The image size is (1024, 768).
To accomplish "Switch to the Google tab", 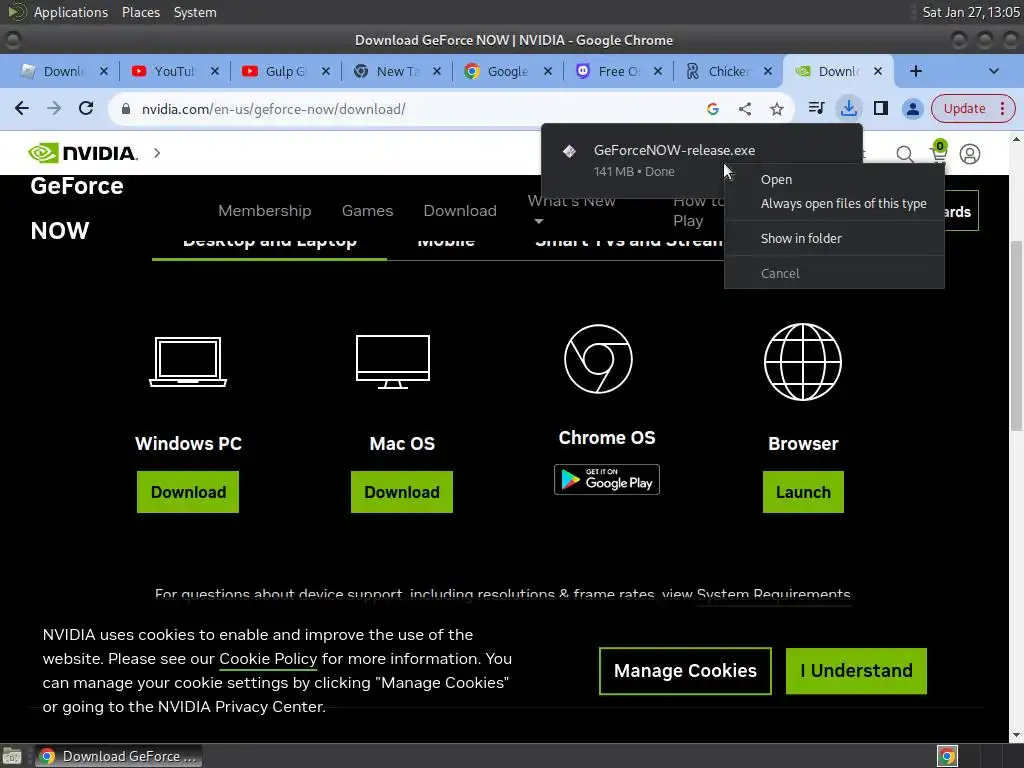I will (507, 71).
